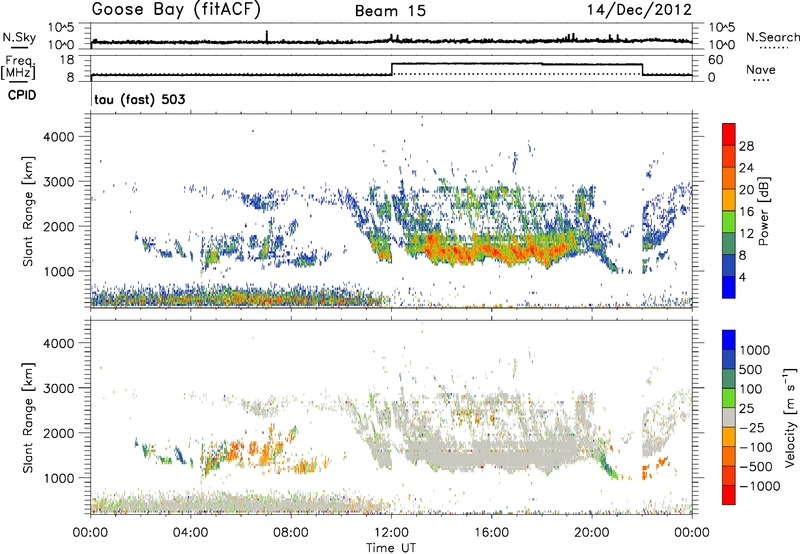Click the "24" label on the Power colorbar
The image size is (800, 554).
pyautogui.click(x=746, y=168)
